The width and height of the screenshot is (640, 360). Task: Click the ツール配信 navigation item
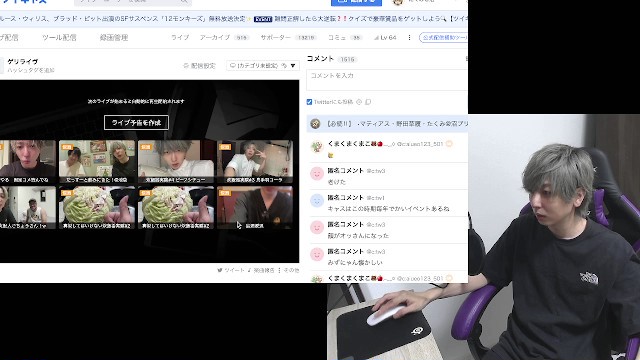coord(59,38)
